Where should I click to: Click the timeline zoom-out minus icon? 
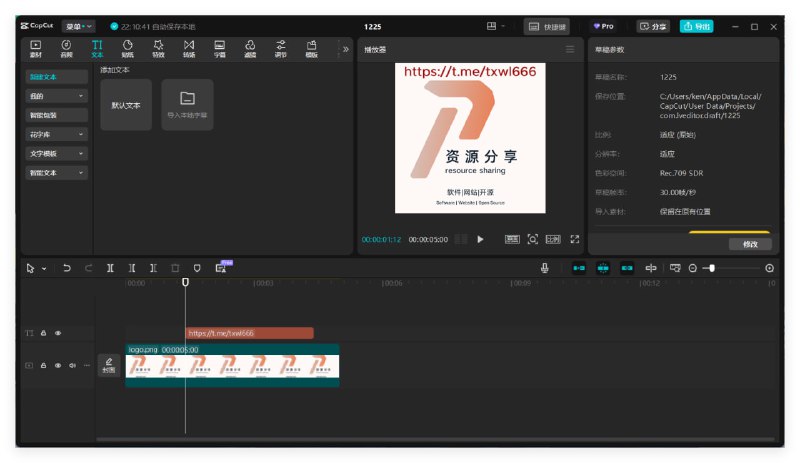click(x=692, y=268)
